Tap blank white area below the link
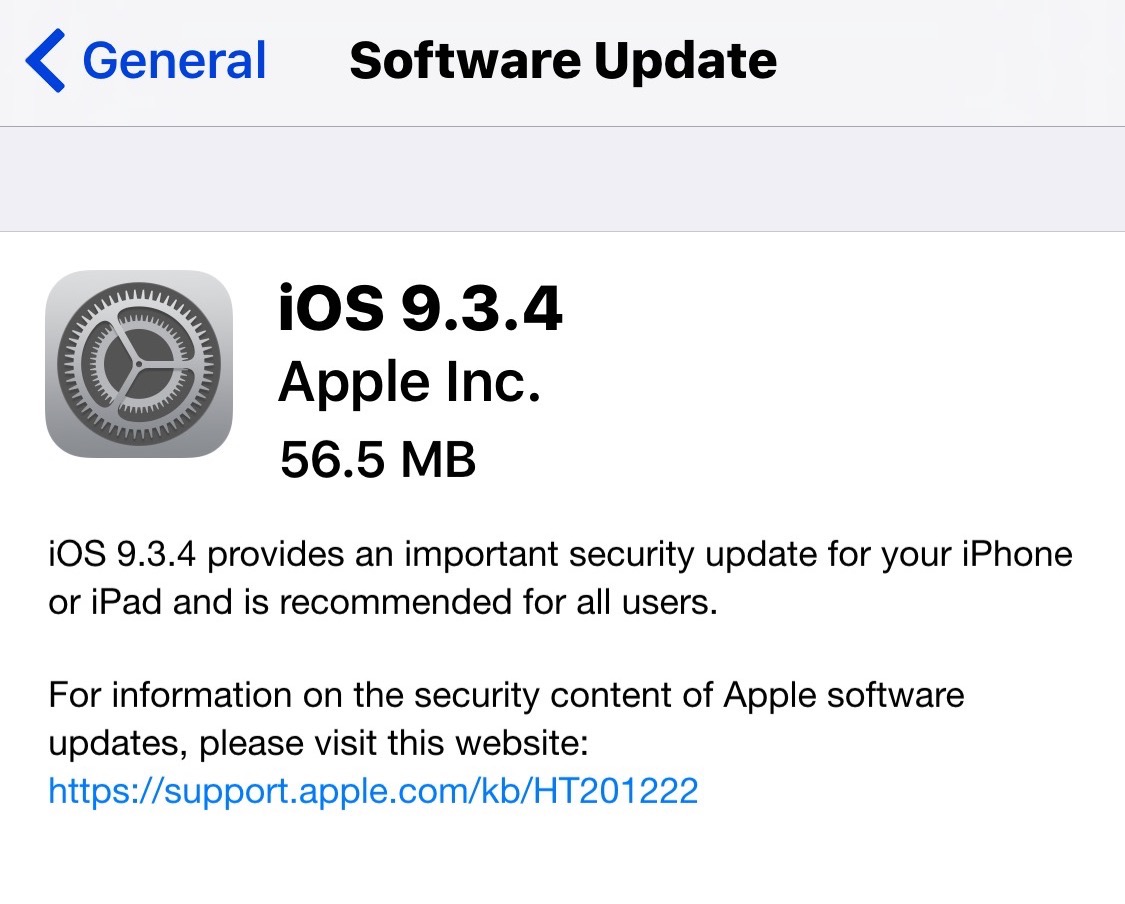Screen dimensions: 1125x904 [562, 860]
